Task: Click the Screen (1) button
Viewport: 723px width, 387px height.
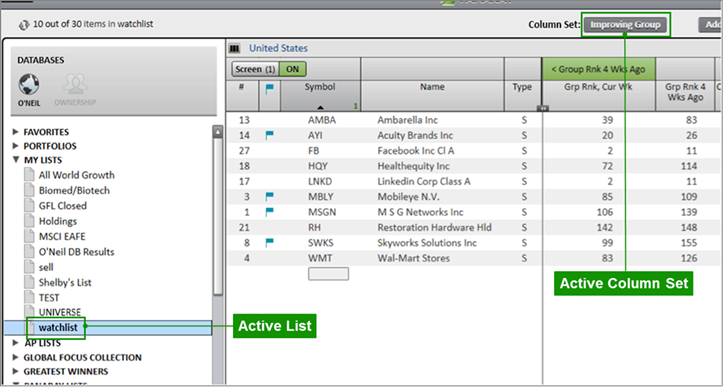Action: click(x=255, y=69)
